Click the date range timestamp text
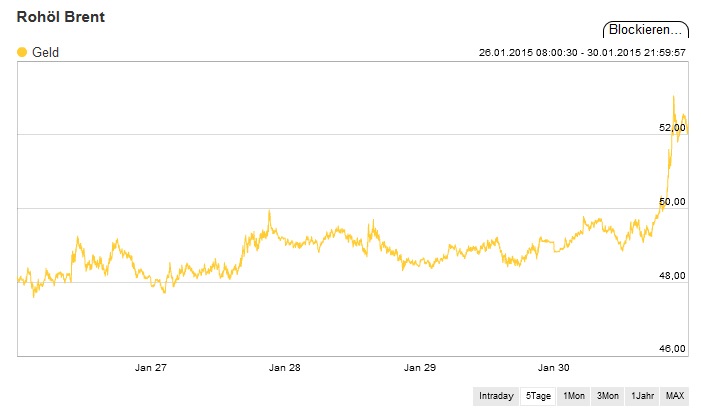 tap(582, 53)
